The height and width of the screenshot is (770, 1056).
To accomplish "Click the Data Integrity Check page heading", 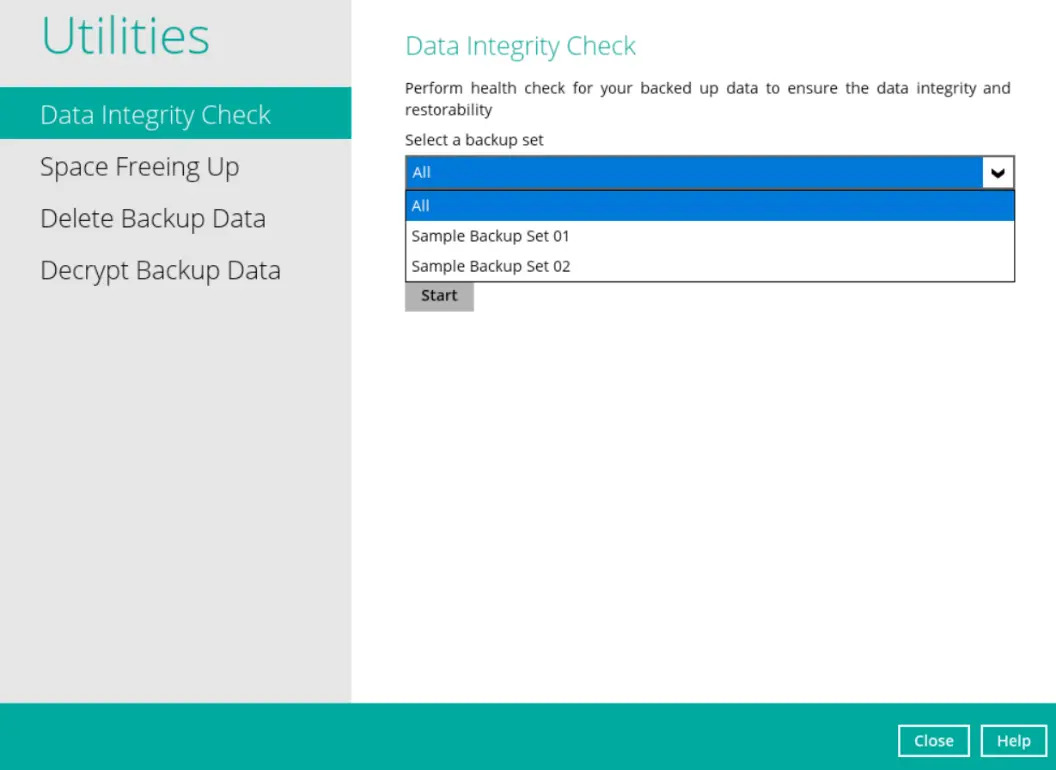I will [x=520, y=47].
